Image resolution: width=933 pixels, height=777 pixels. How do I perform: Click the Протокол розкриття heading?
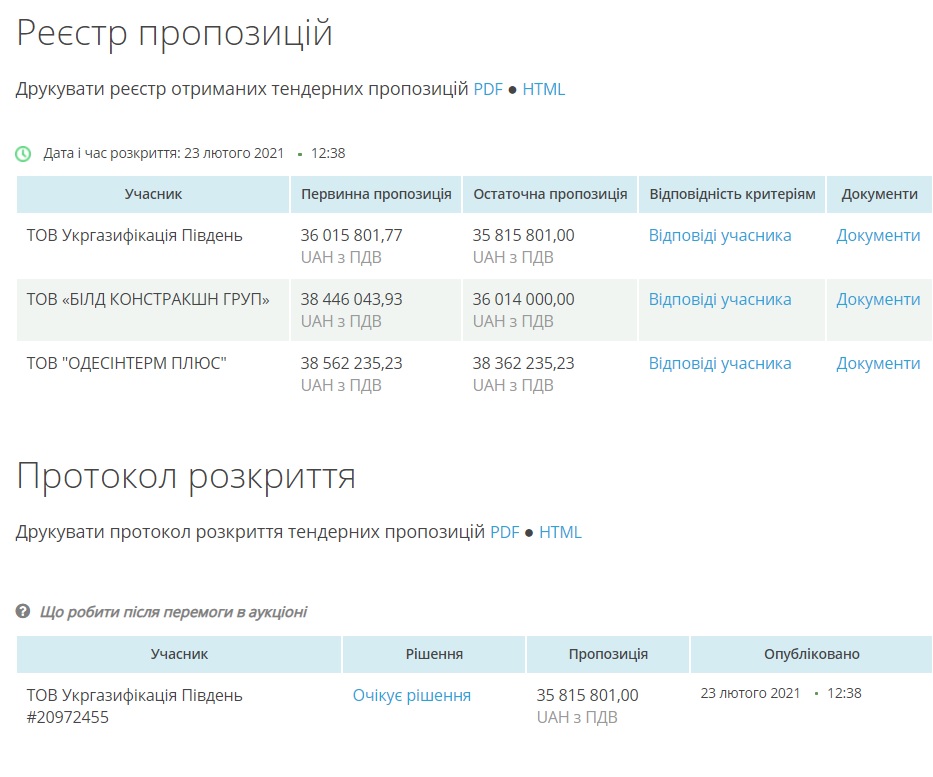pyautogui.click(x=186, y=477)
